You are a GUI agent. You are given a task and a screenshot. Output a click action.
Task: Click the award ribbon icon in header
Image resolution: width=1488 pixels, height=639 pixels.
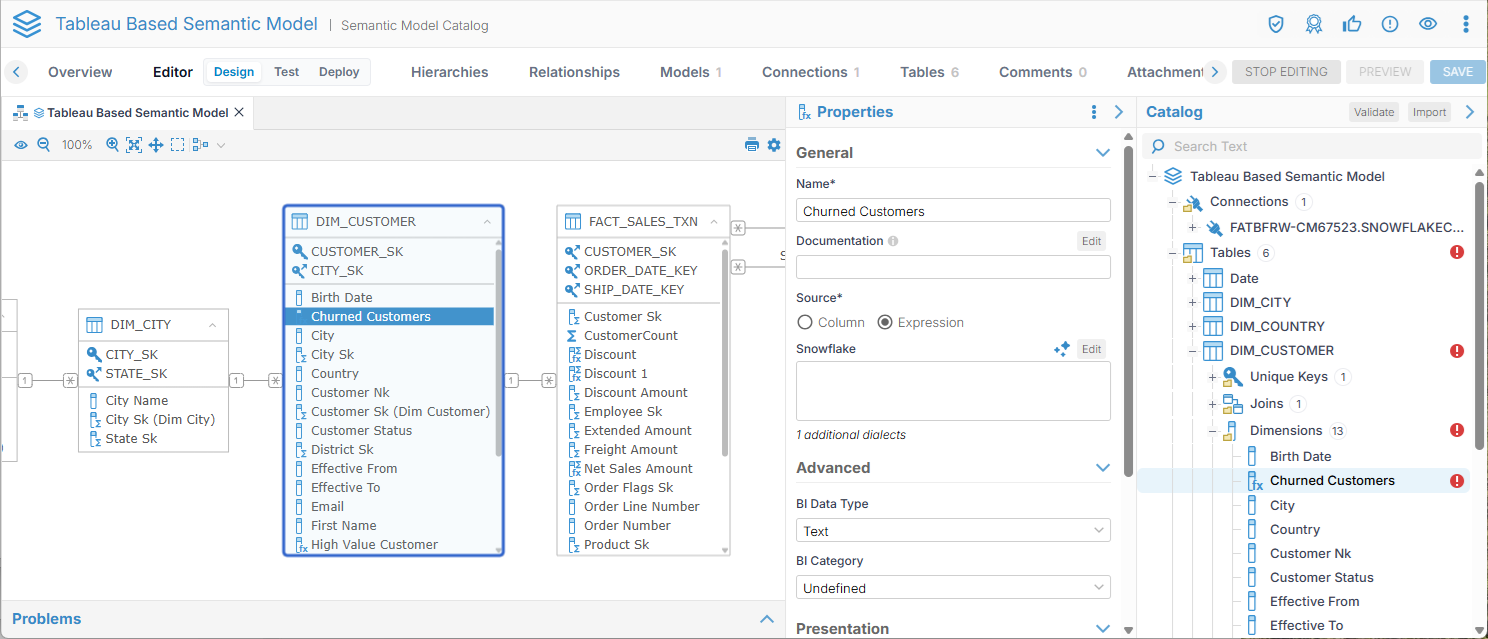pyautogui.click(x=1314, y=24)
